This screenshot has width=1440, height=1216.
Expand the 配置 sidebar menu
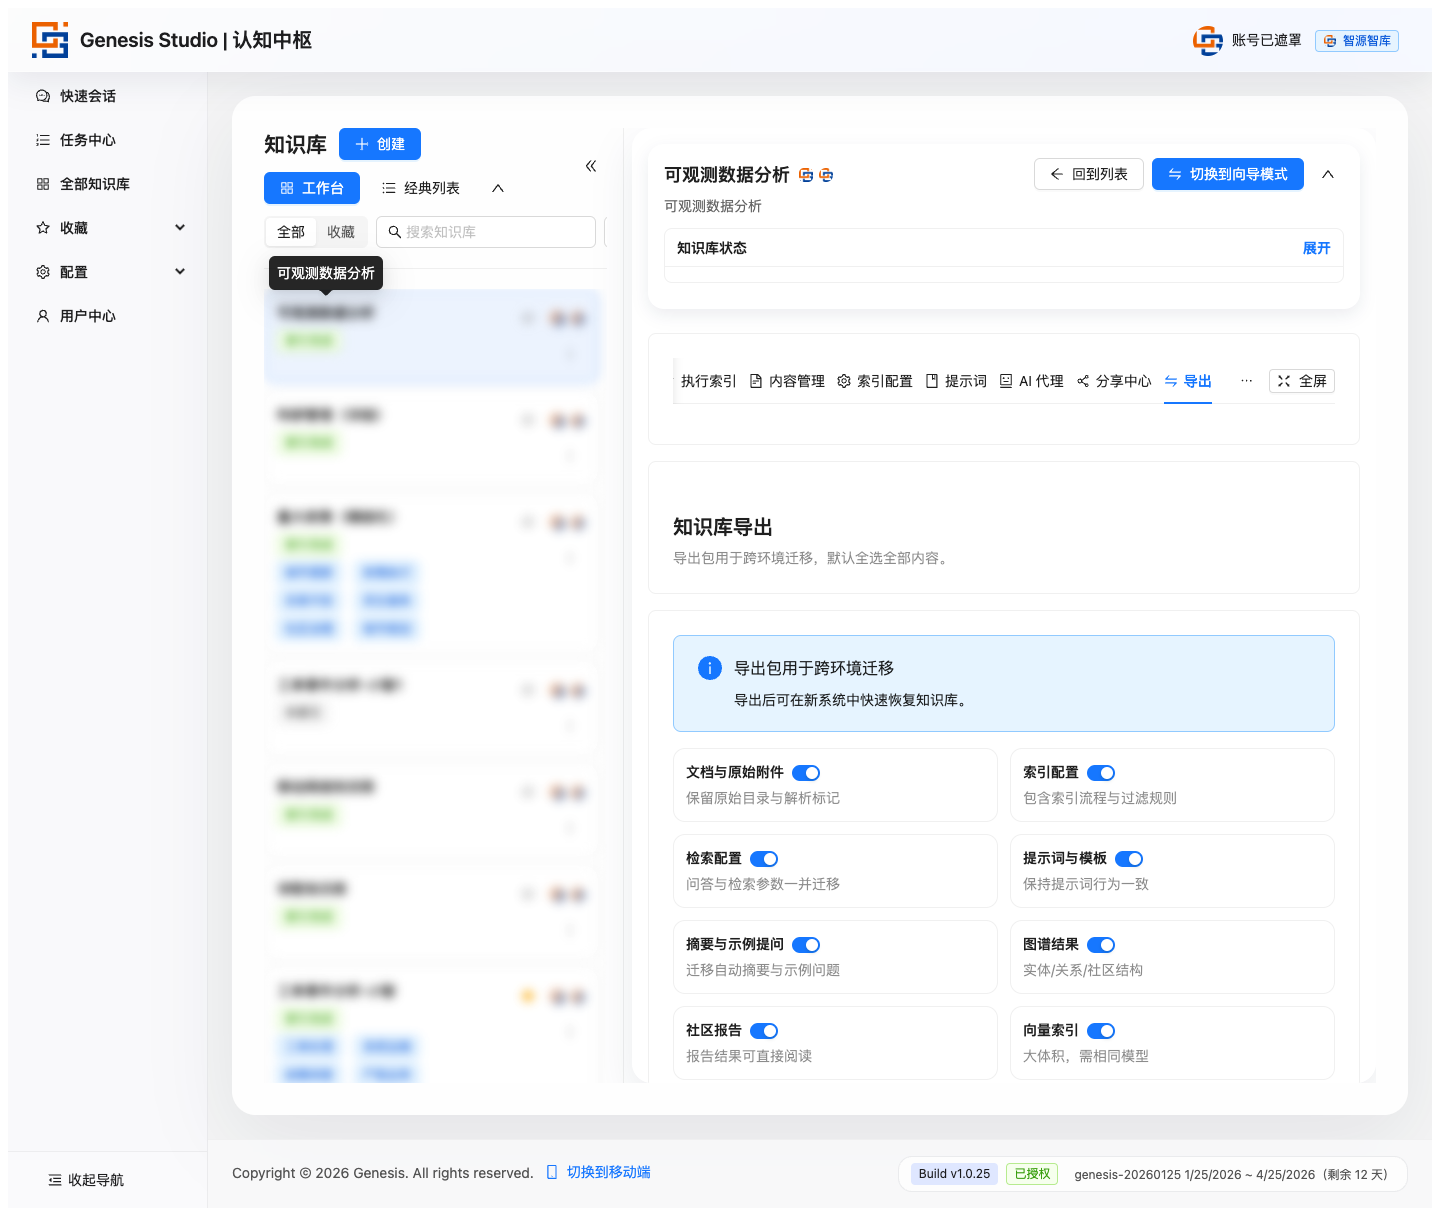point(180,272)
